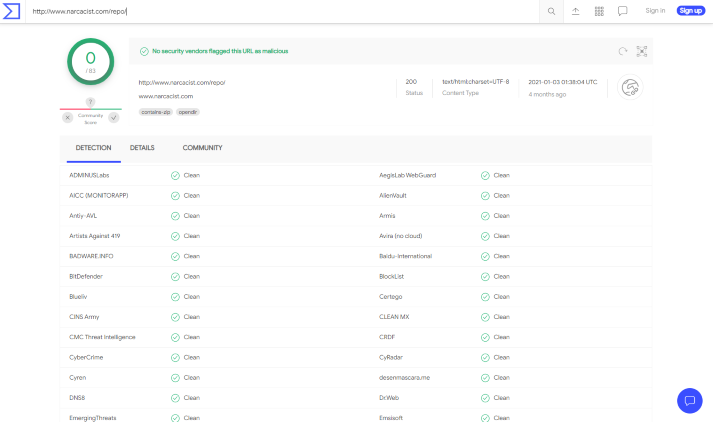Switch to the DETAILS tab
The image size is (713, 422).
point(142,148)
